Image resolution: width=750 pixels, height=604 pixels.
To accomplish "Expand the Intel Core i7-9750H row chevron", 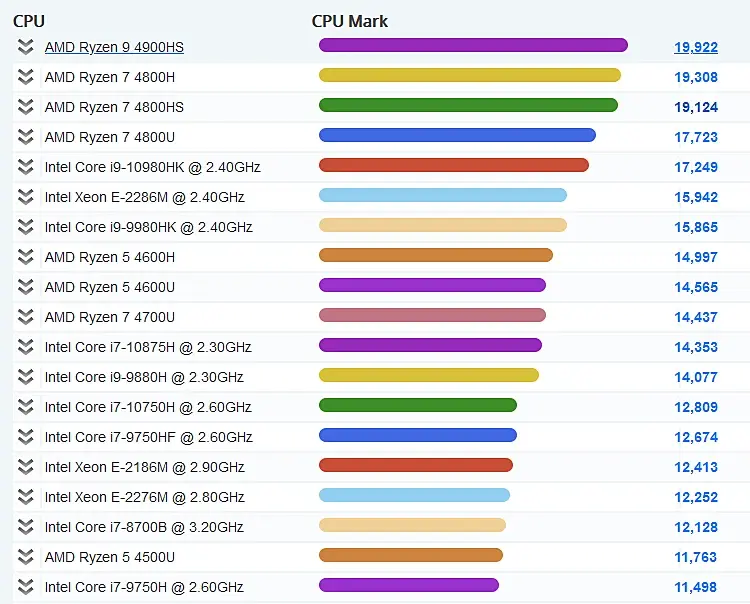I will tap(25, 587).
